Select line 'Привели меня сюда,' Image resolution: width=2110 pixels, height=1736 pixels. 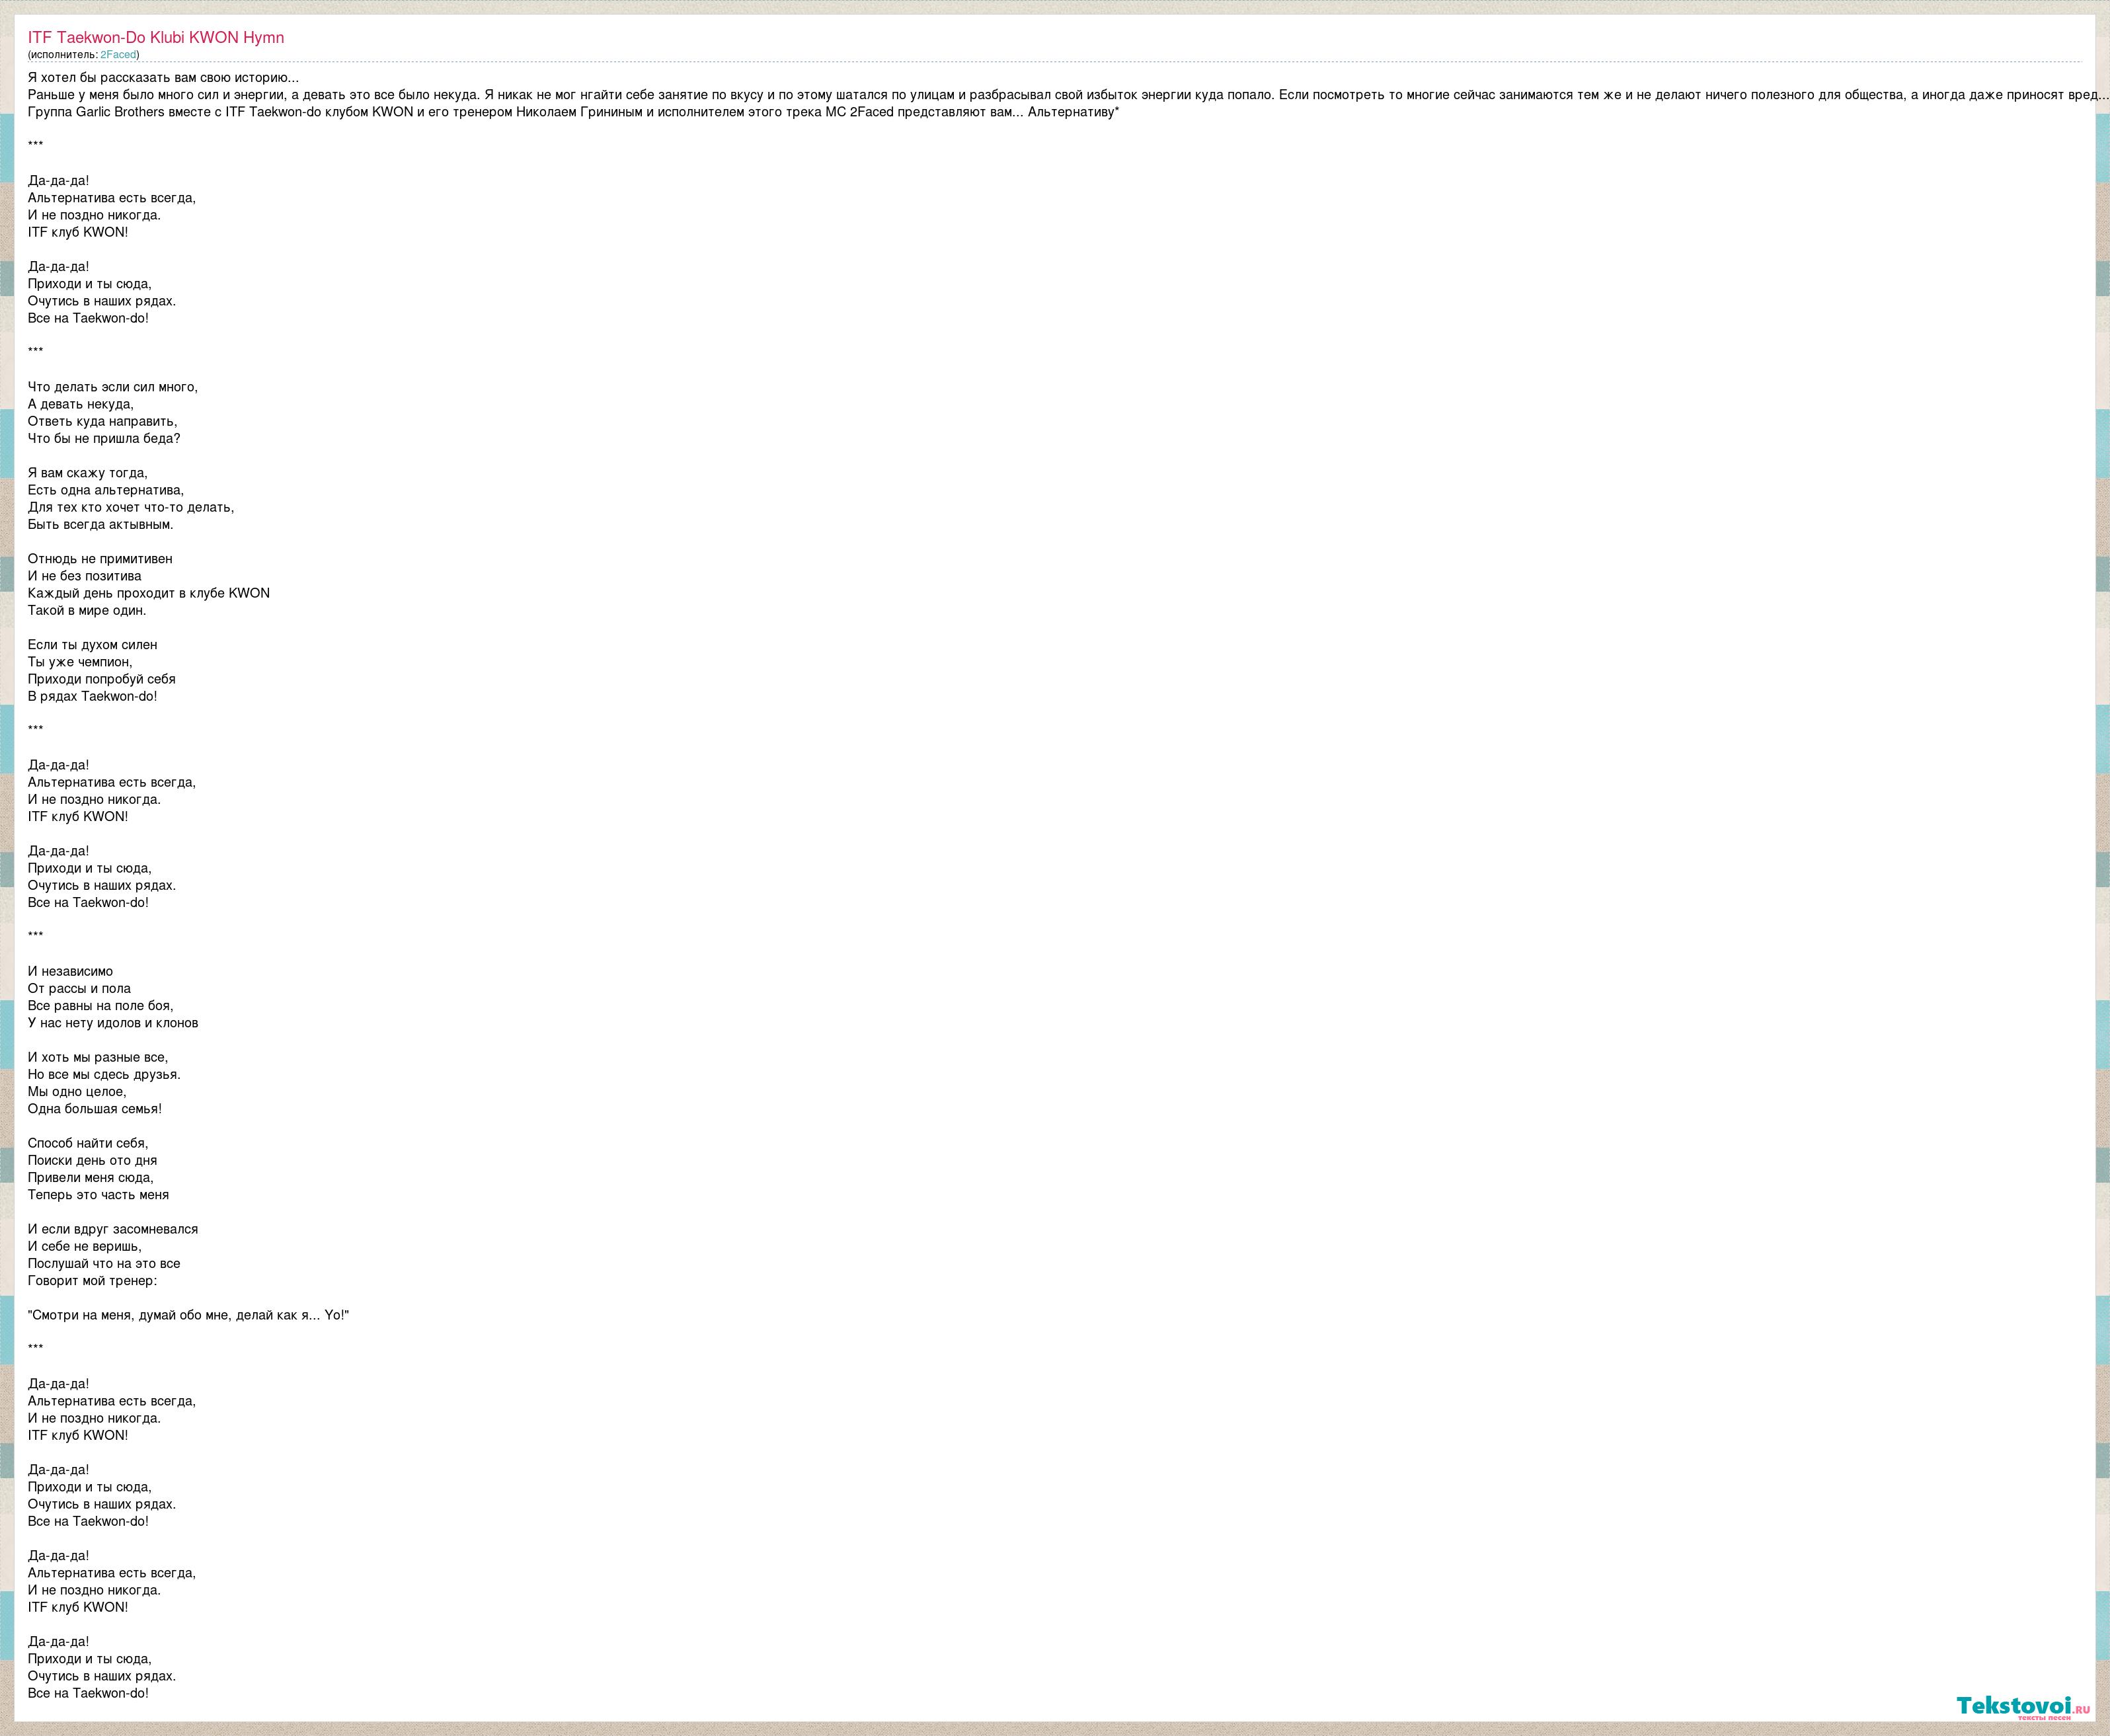[91, 1177]
